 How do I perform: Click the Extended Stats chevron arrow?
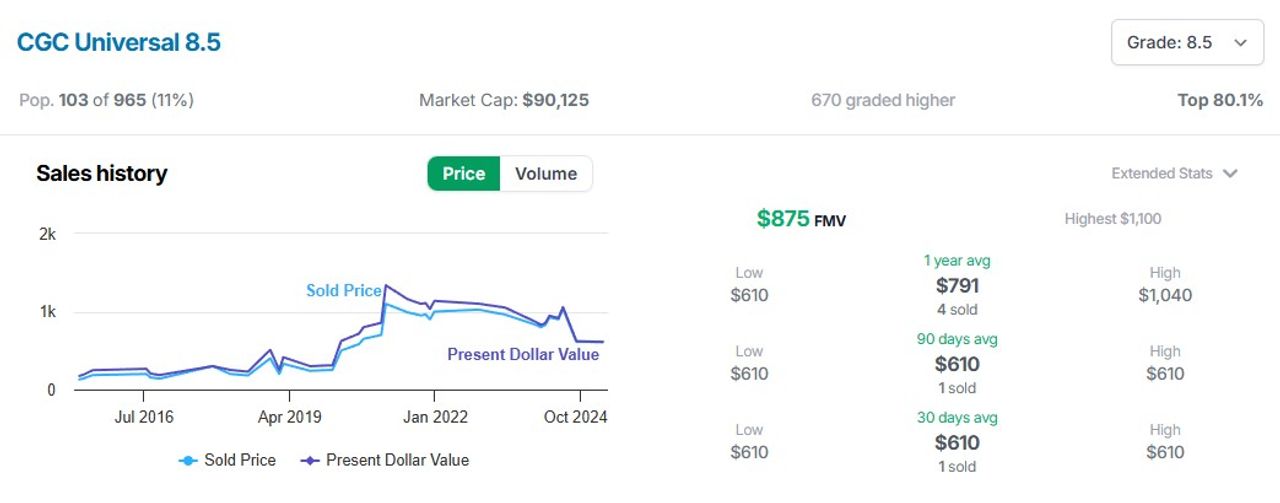coord(1230,173)
